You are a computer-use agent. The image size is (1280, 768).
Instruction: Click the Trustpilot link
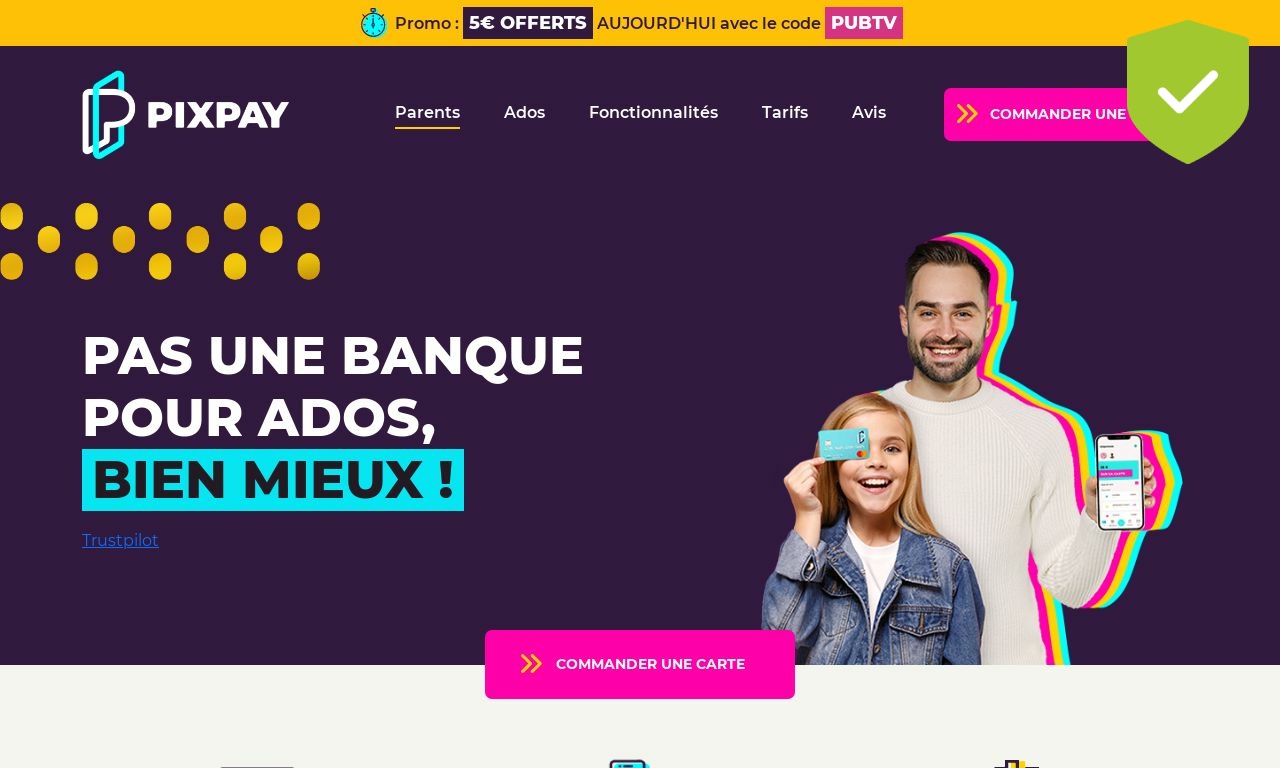120,541
